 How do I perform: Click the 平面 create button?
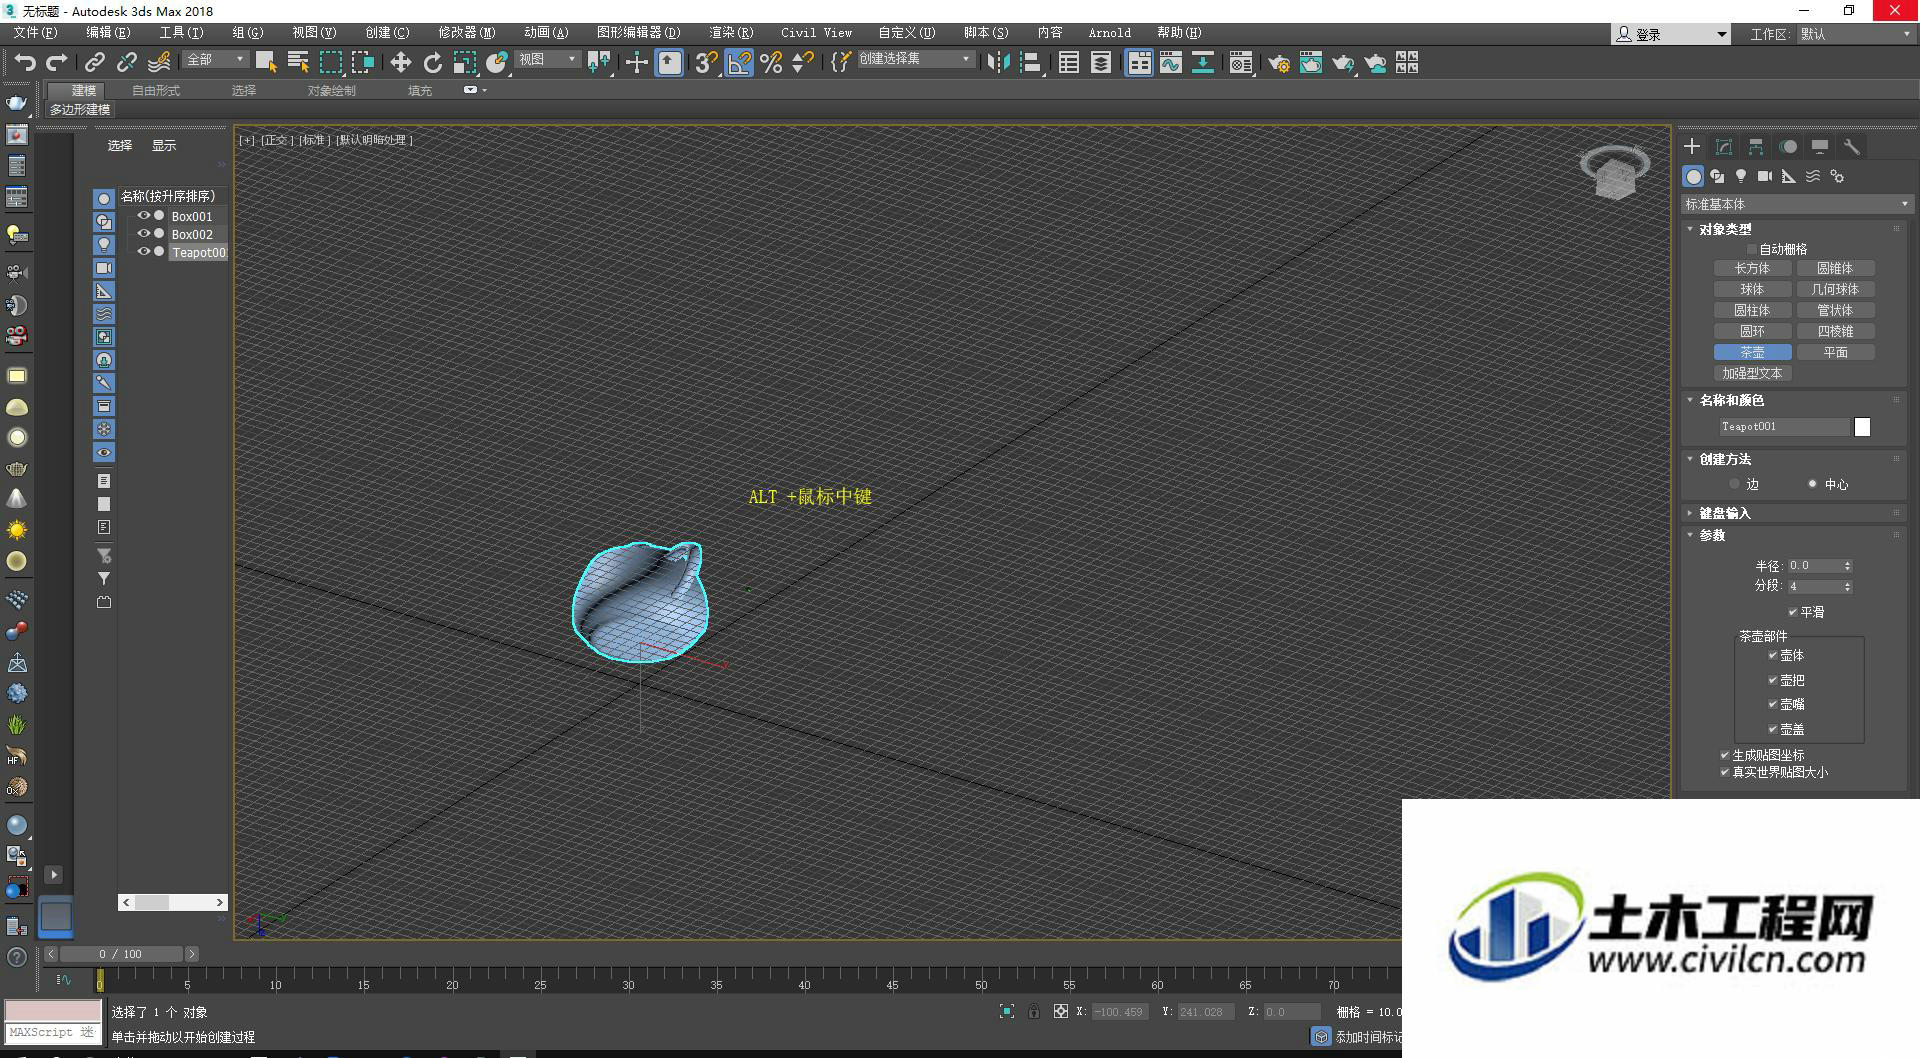pos(1835,352)
